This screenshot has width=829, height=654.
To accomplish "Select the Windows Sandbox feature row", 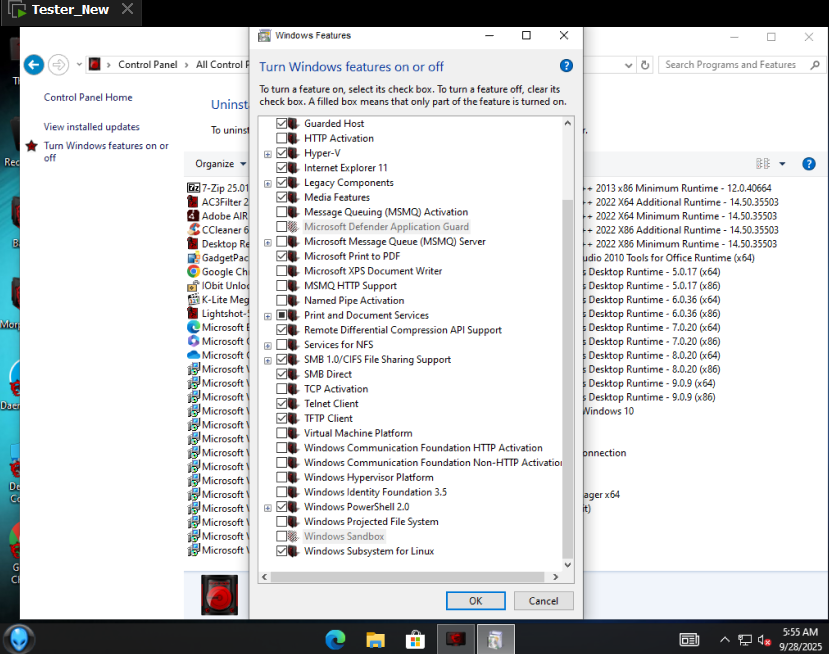I will point(344,536).
